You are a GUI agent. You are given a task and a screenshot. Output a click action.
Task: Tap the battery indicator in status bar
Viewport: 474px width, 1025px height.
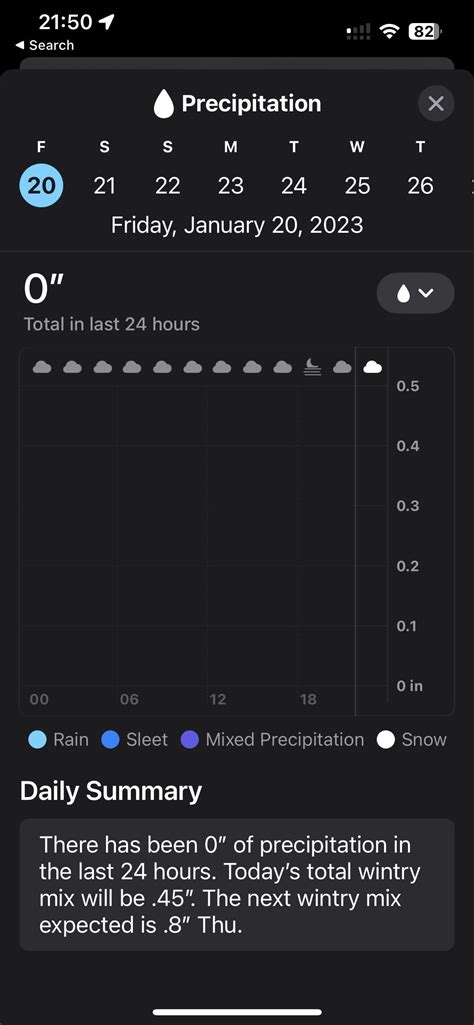(x=426, y=31)
